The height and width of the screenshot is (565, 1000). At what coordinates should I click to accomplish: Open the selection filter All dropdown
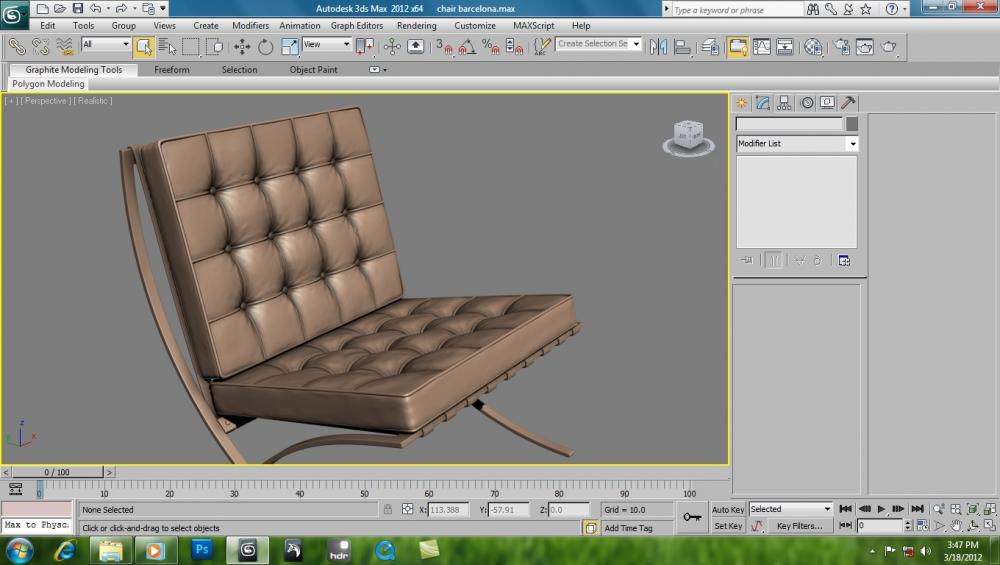(x=106, y=44)
